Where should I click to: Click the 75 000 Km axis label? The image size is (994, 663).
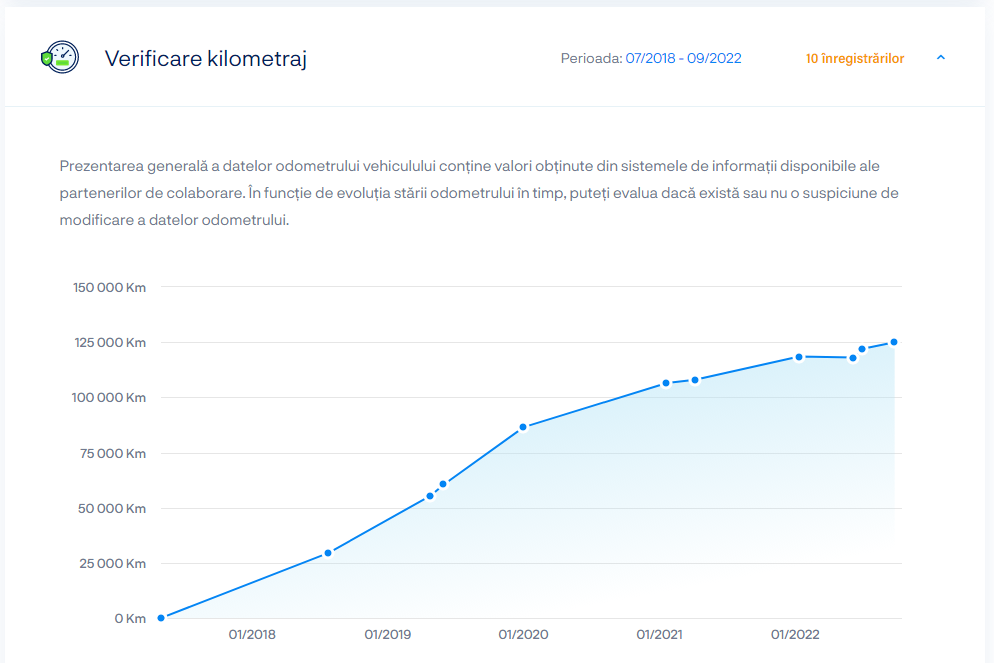point(112,454)
